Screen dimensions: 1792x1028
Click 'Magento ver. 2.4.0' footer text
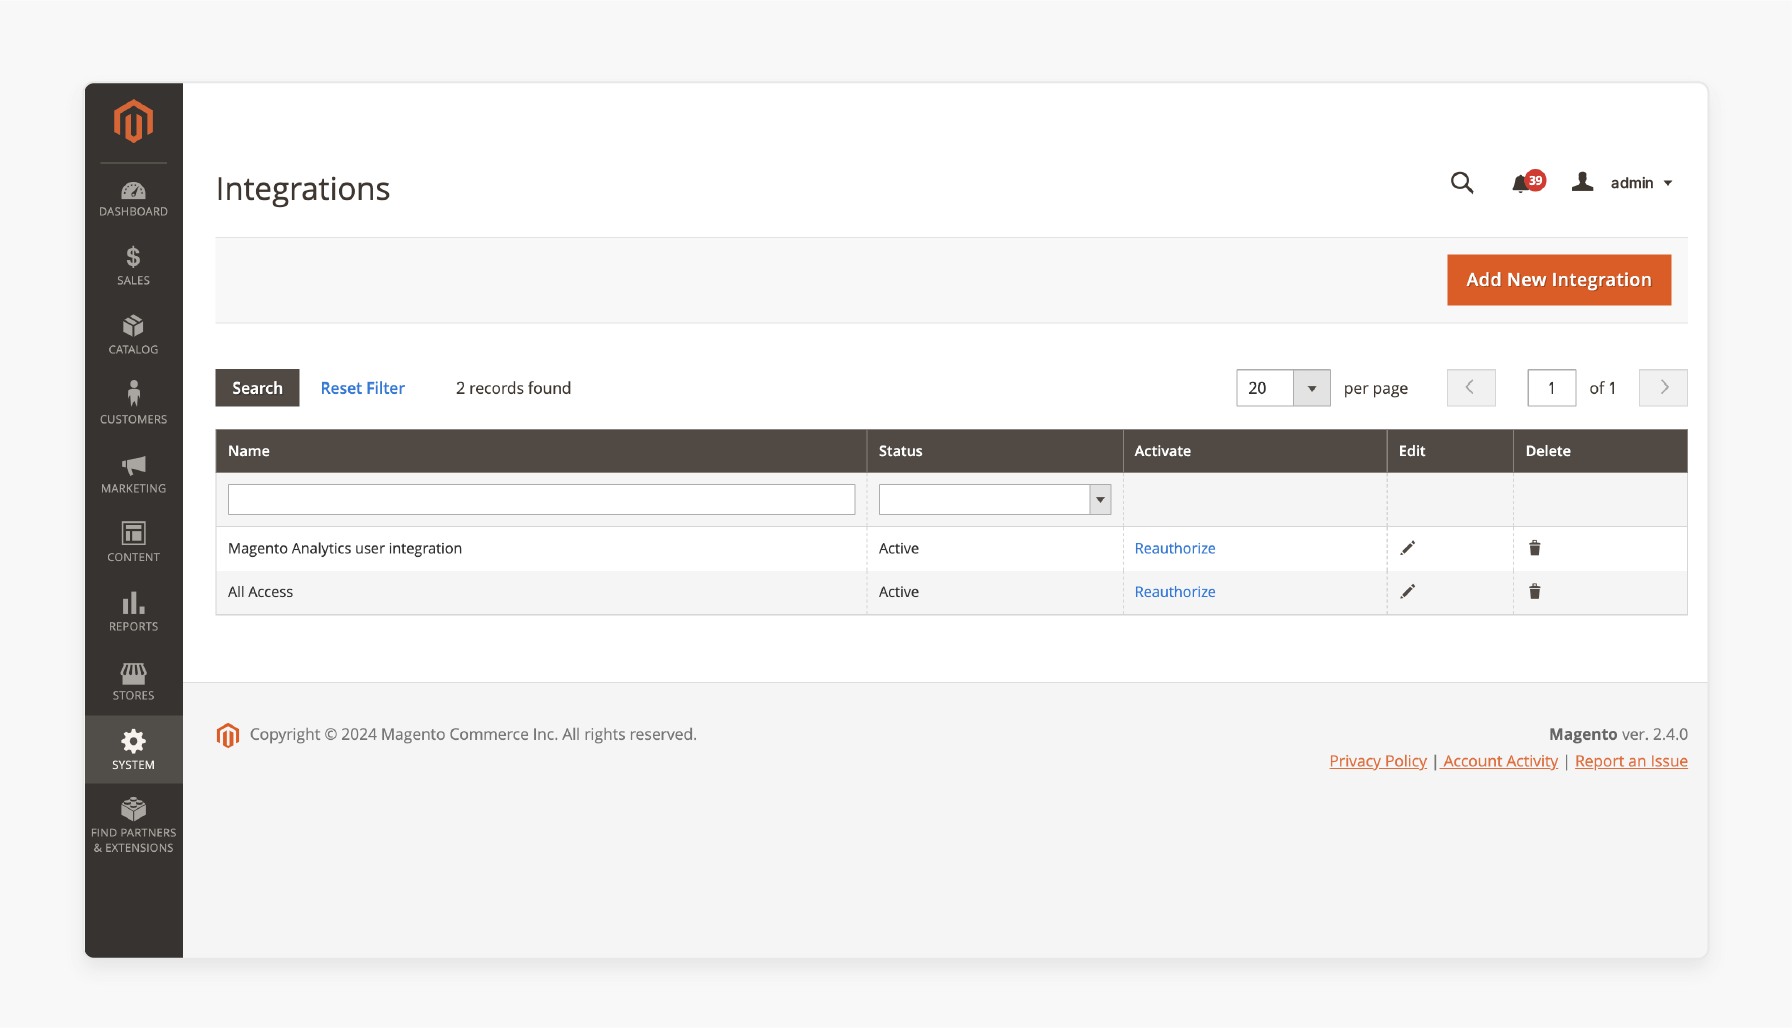tap(1618, 734)
